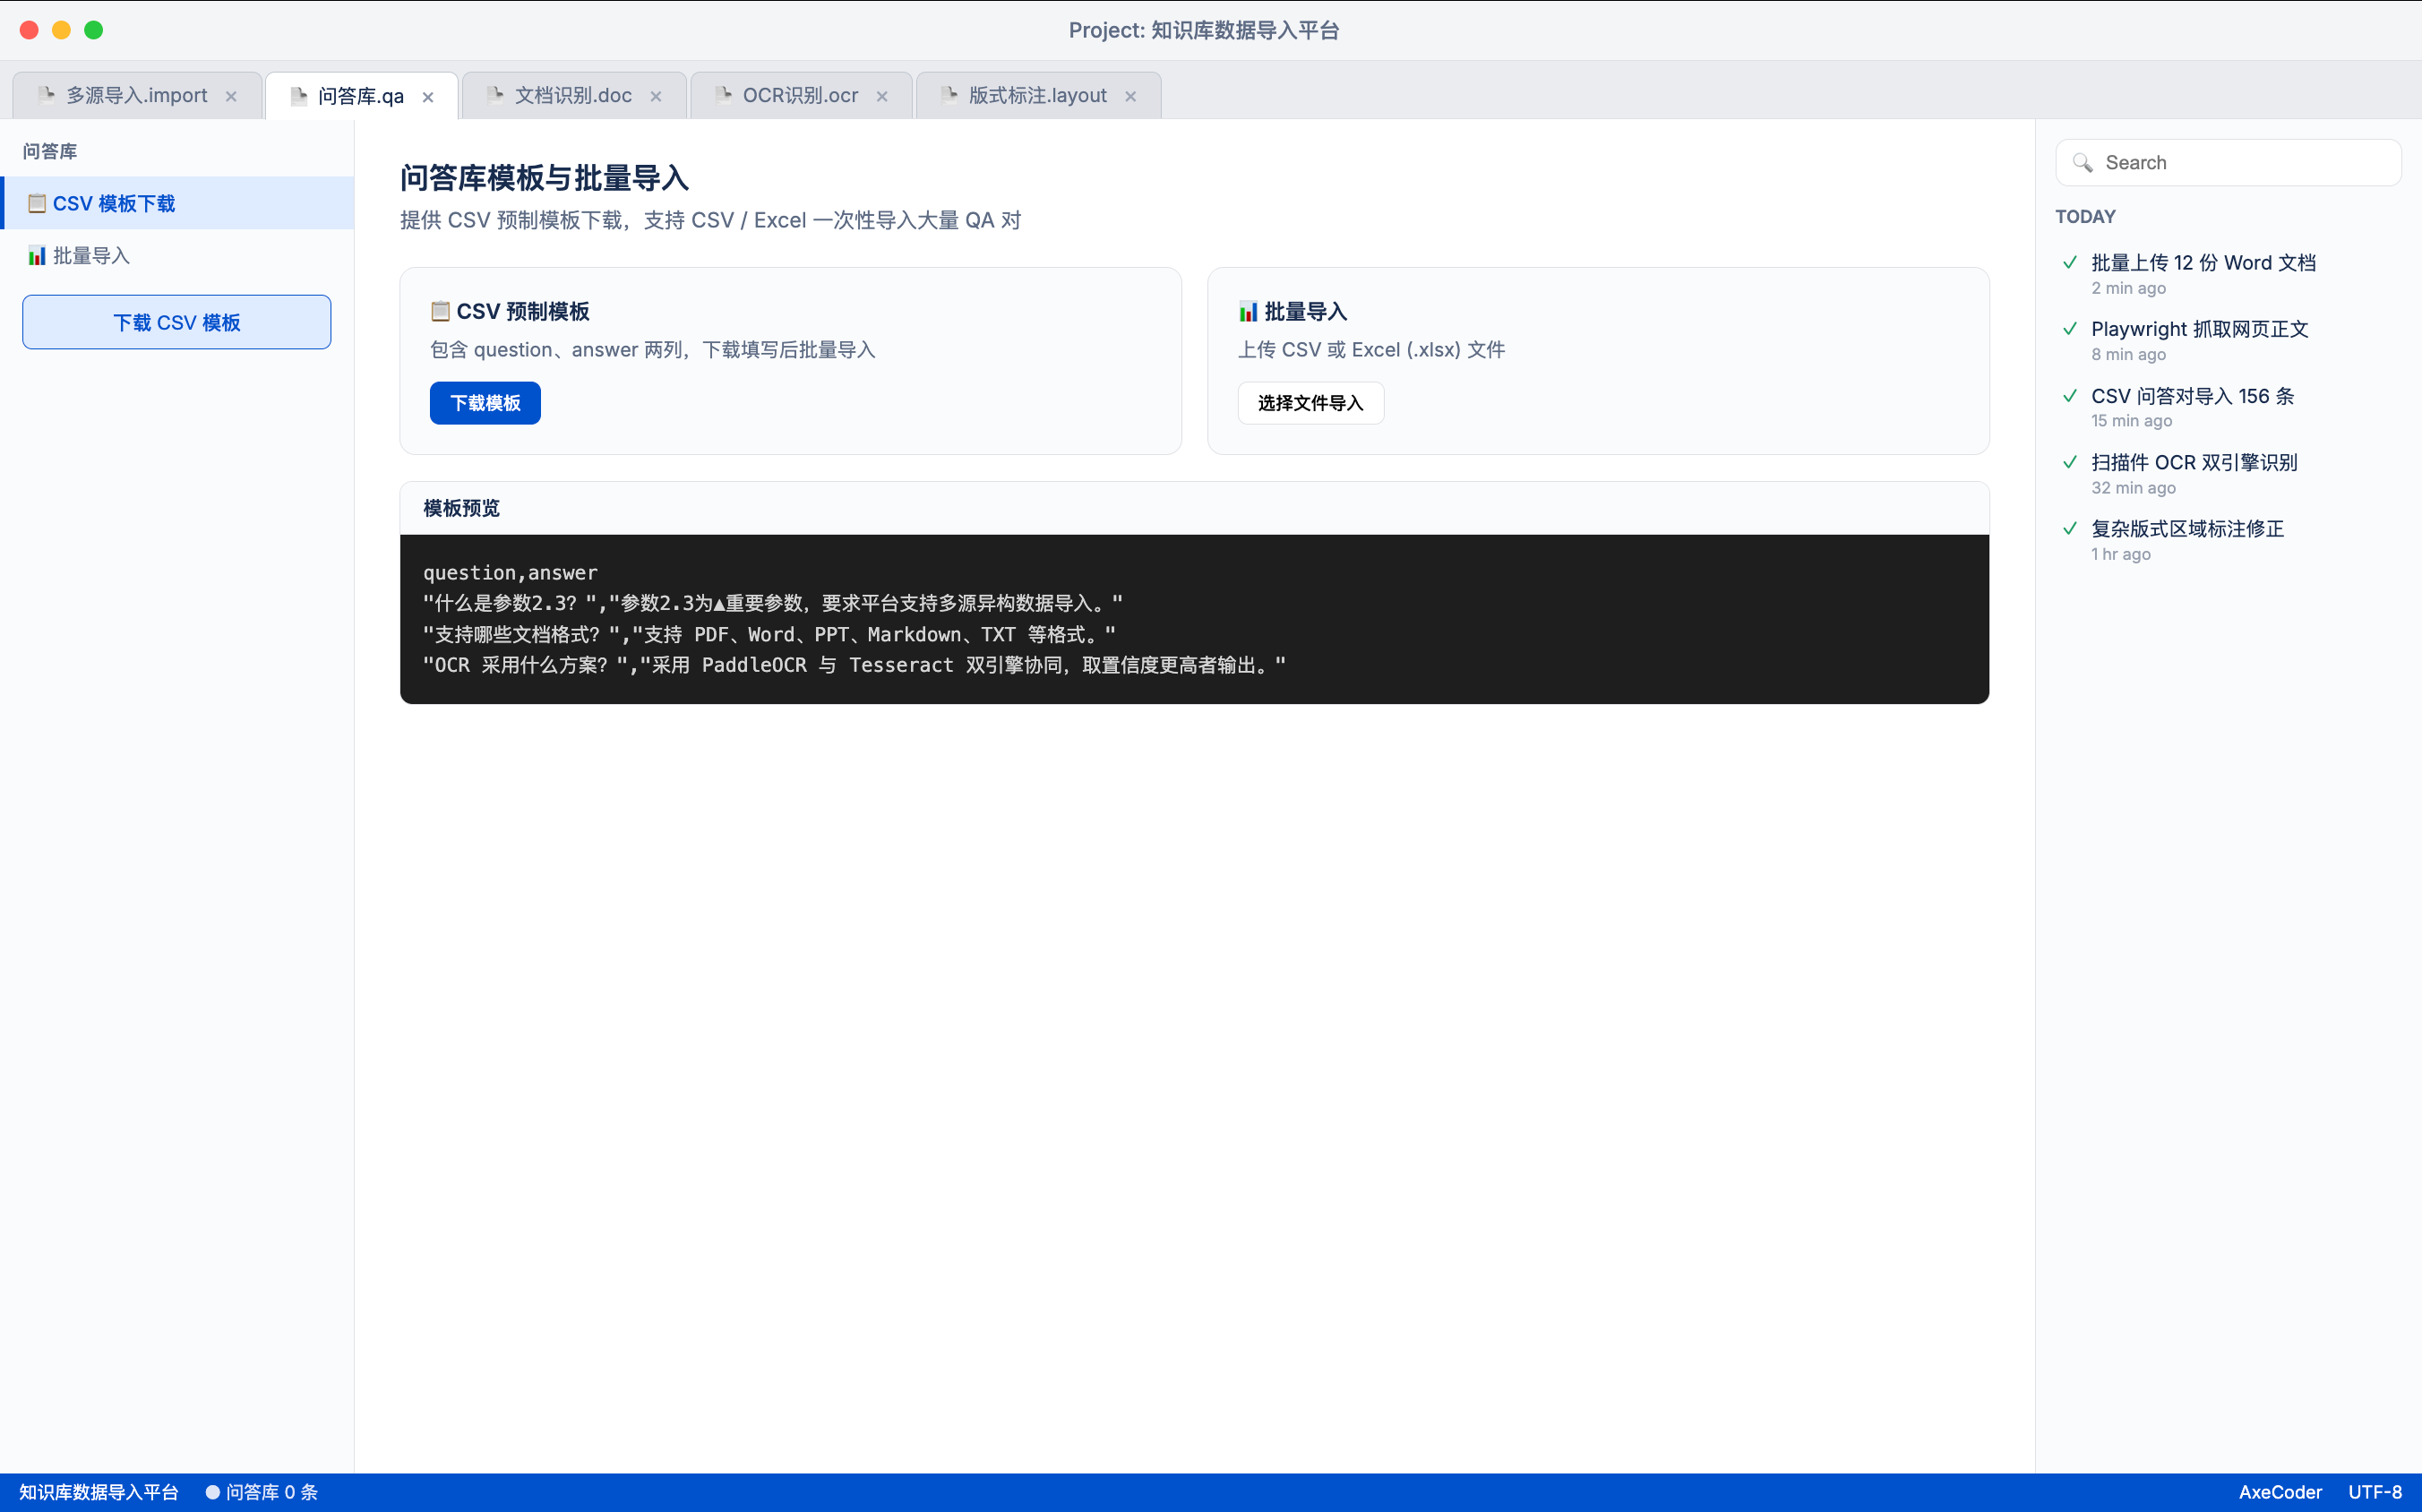Screen dimensions: 2422x1512
Task: Click the file icon on 版式标注.layout tab
Action: (x=949, y=95)
